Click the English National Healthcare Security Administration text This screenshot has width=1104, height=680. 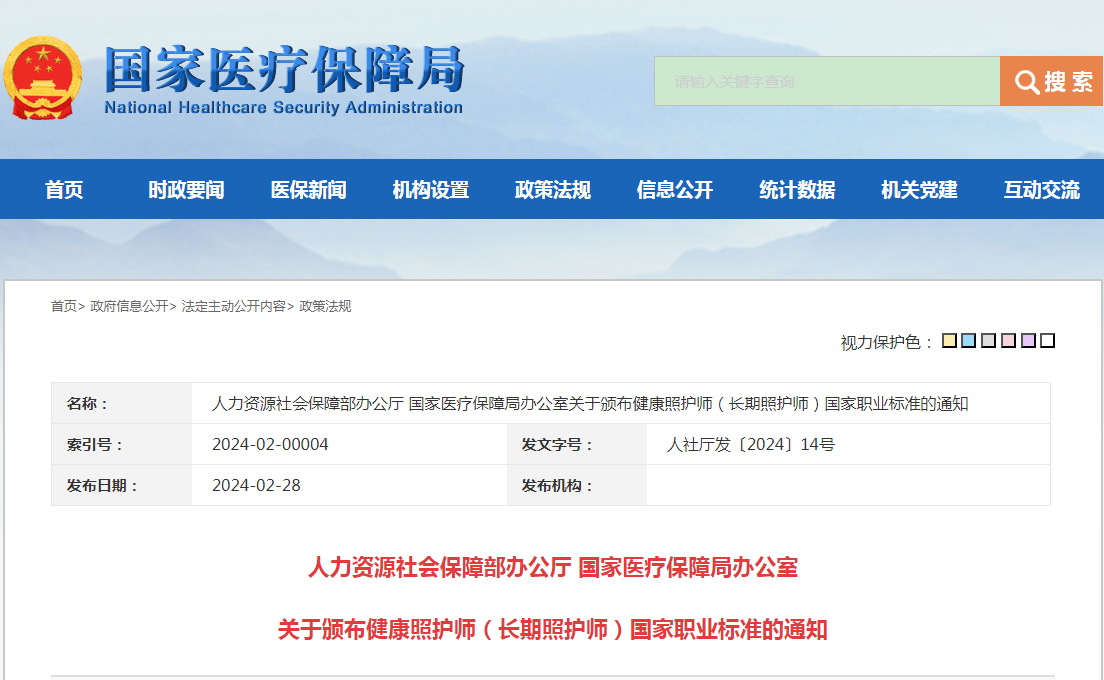click(284, 108)
